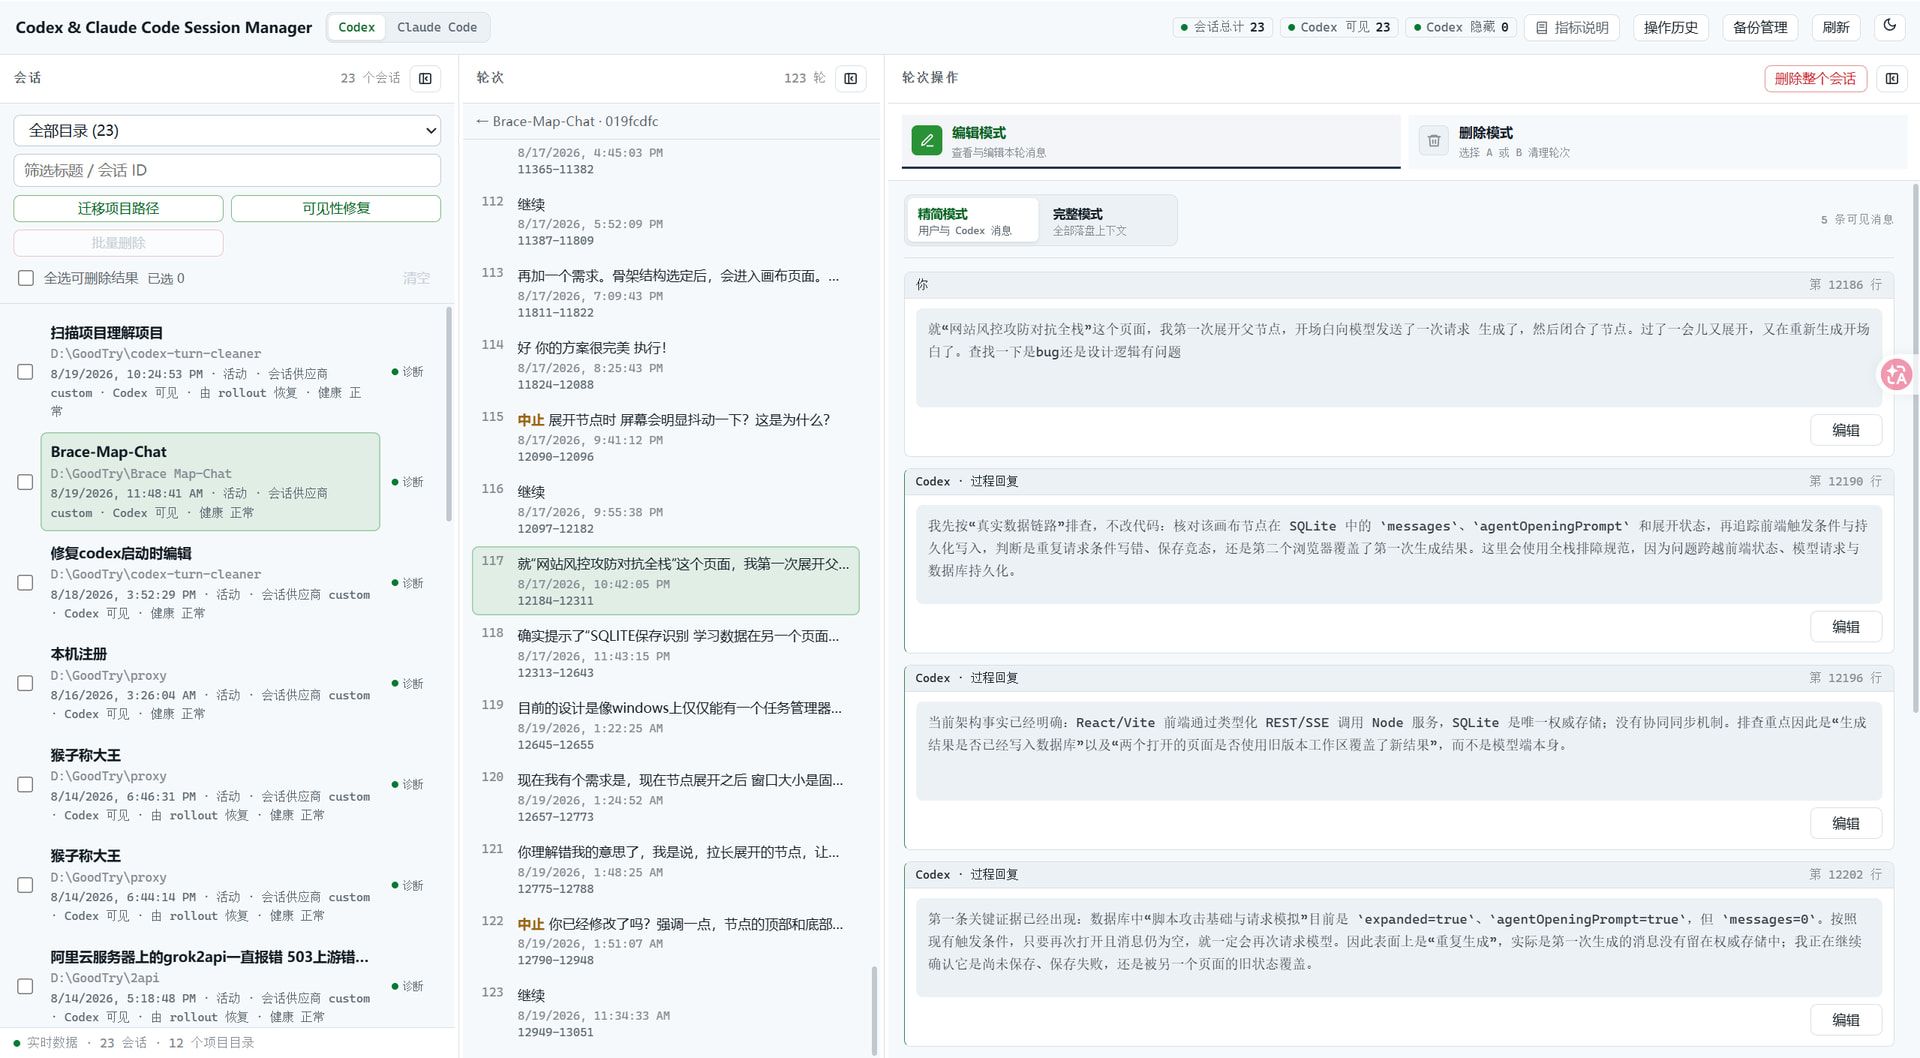The width and height of the screenshot is (1920, 1058).
Task: Open 诊断 for 扫描项目理解项目 session
Action: tap(408, 372)
